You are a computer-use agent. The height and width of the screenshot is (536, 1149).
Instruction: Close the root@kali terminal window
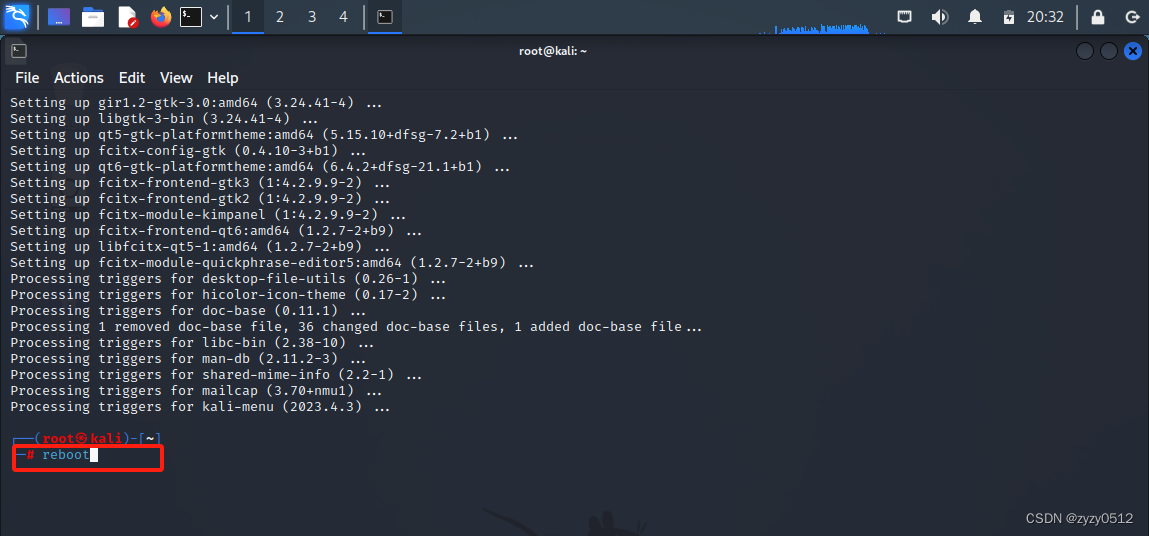pos(1133,51)
